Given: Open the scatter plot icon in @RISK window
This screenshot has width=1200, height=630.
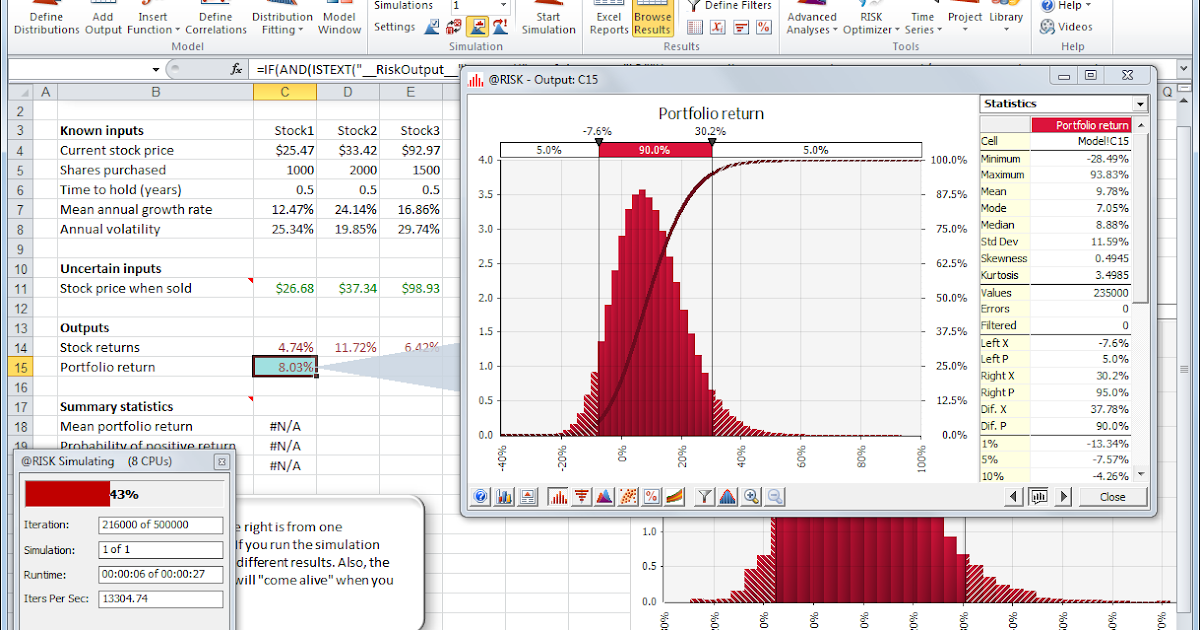Looking at the screenshot, I should [628, 496].
